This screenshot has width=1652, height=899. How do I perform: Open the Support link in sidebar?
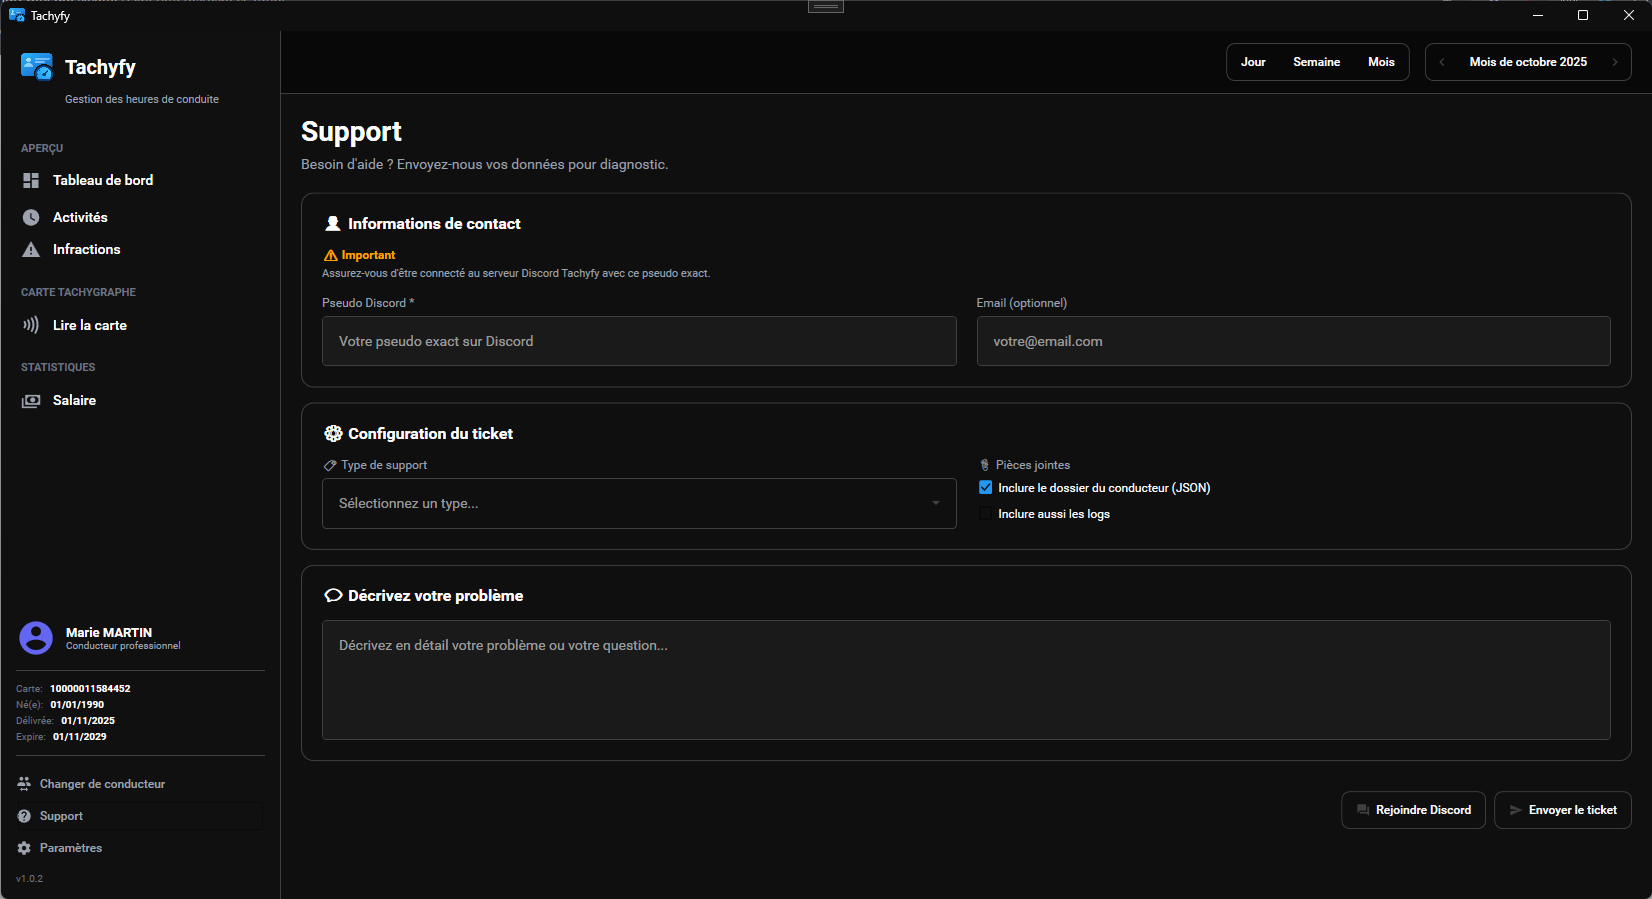click(61, 816)
